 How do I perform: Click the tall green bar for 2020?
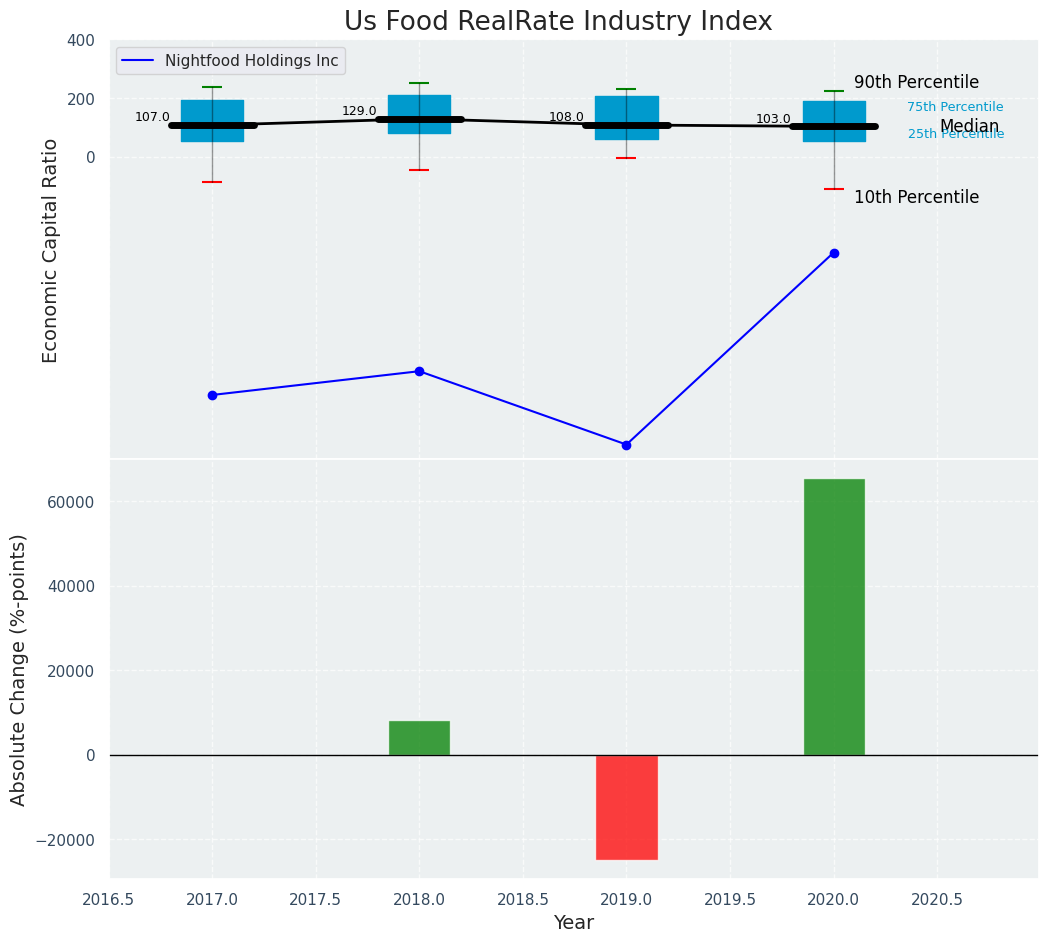tap(834, 616)
